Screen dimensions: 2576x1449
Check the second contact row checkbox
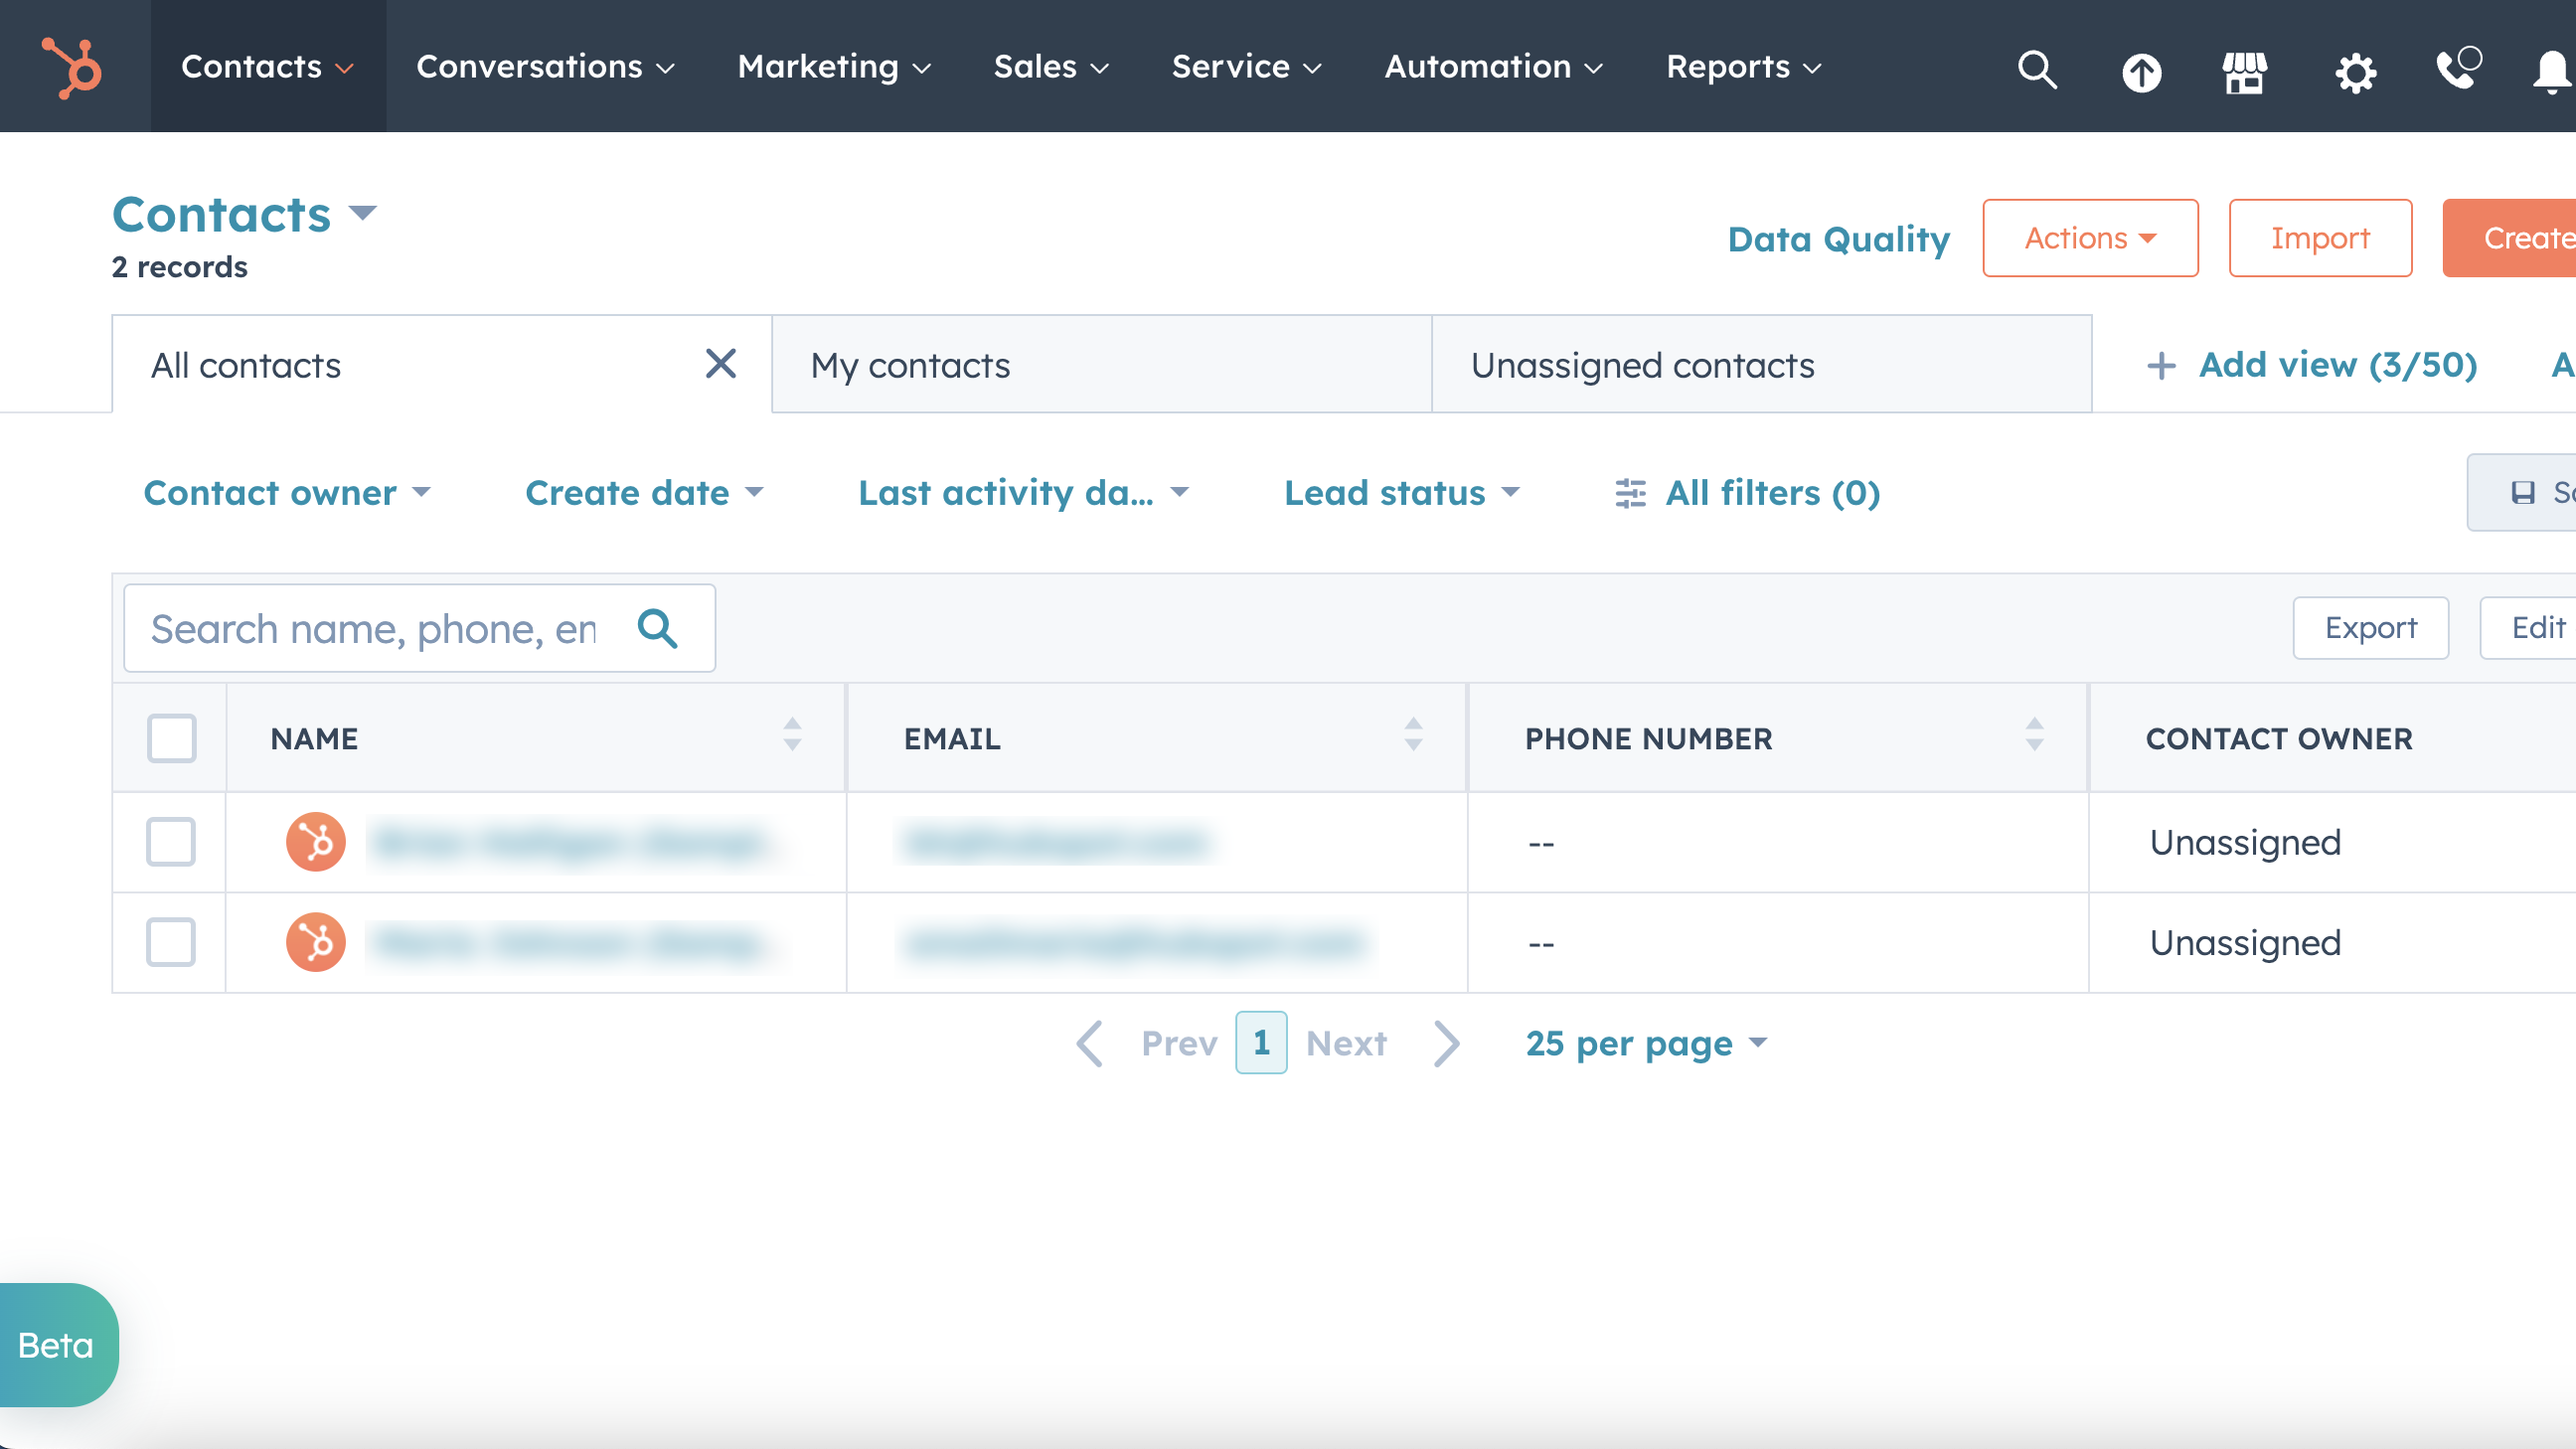click(x=171, y=942)
